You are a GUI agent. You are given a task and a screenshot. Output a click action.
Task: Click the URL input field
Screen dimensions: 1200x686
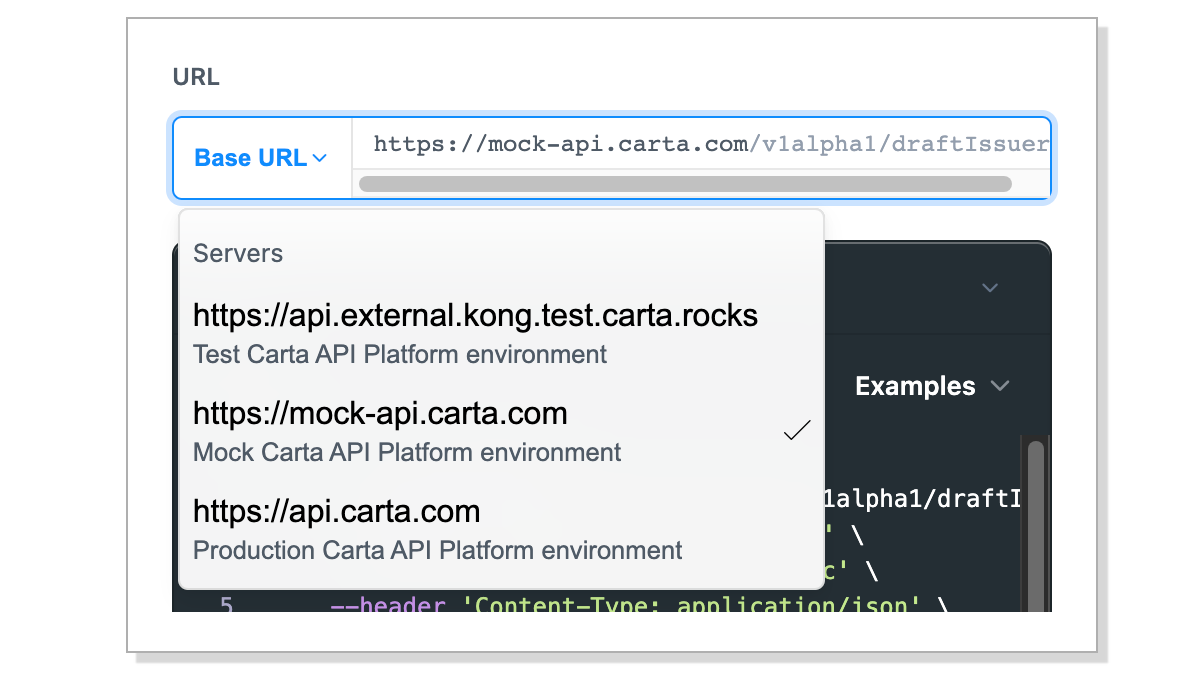click(701, 144)
